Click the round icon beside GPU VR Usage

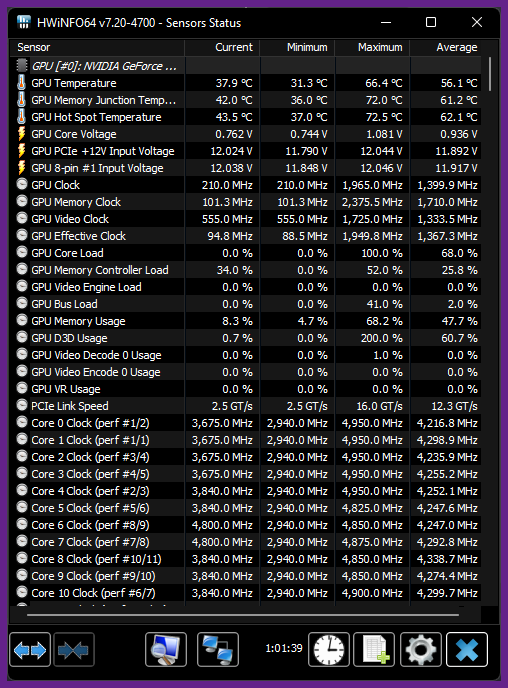click(x=22, y=388)
